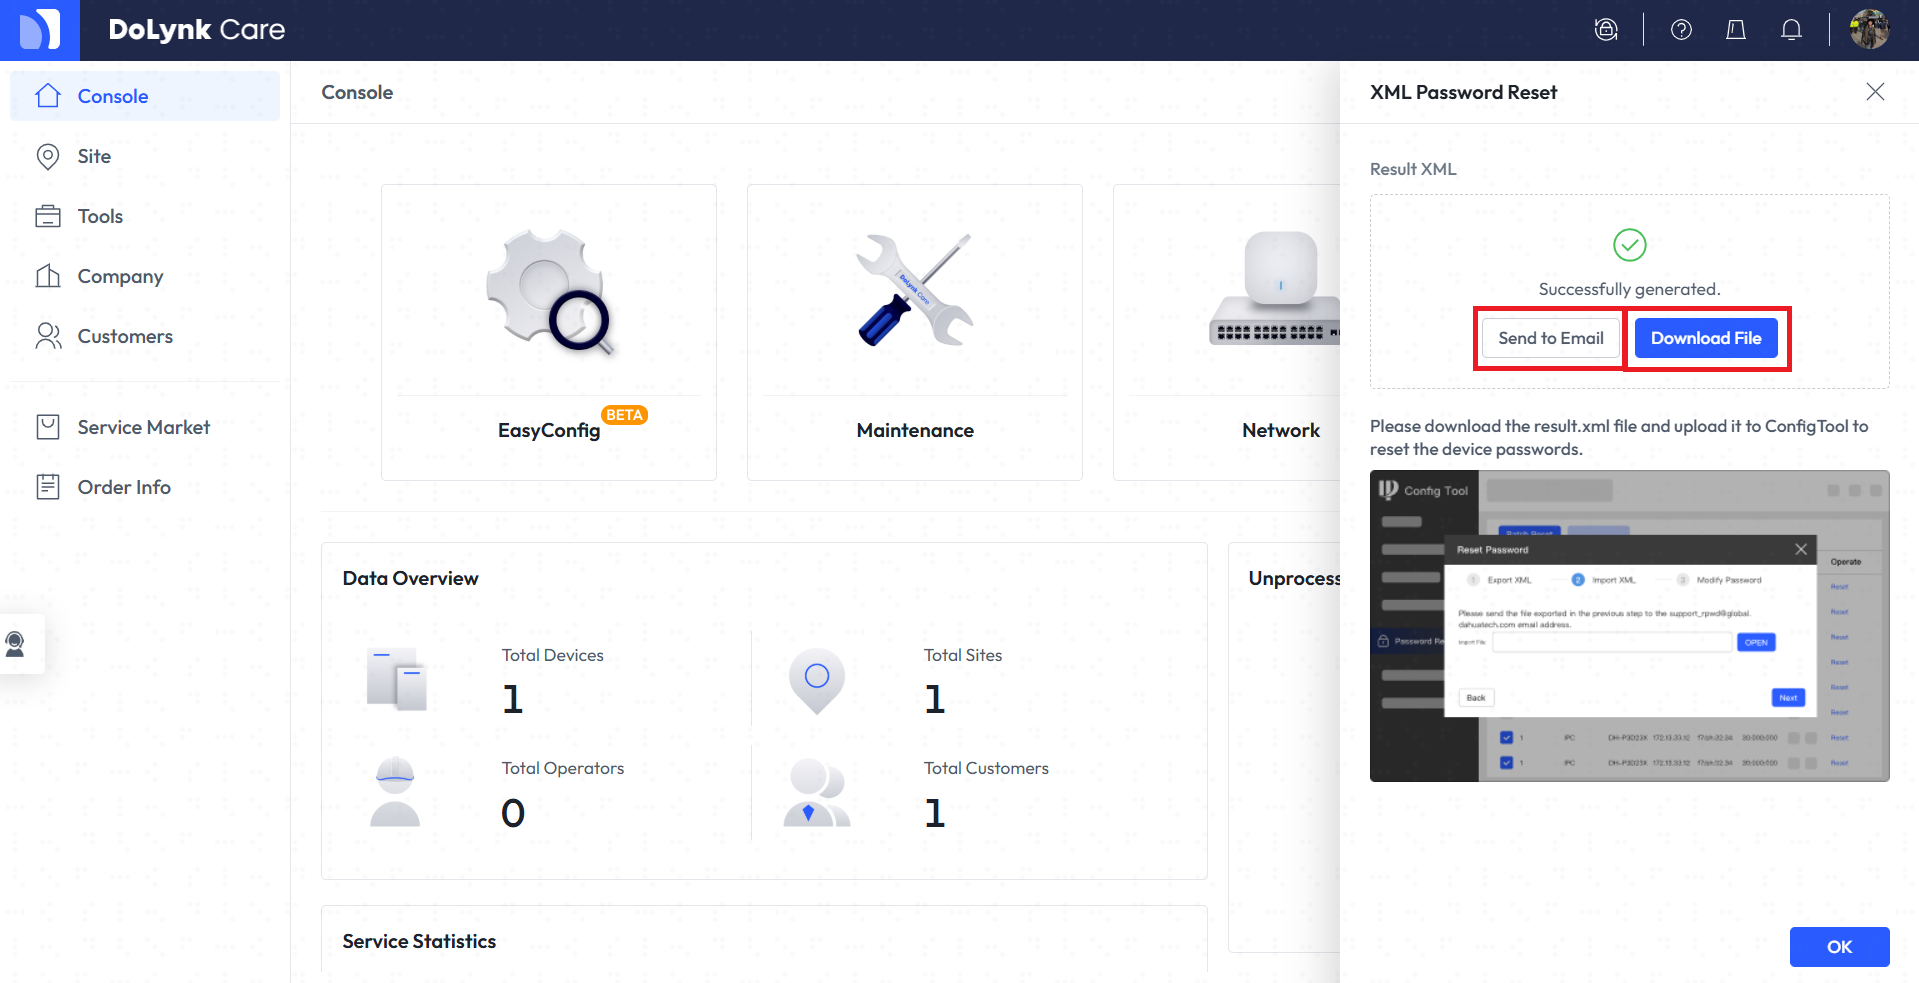Click the Download File button
Viewport: 1919px width, 983px height.
pyautogui.click(x=1706, y=338)
